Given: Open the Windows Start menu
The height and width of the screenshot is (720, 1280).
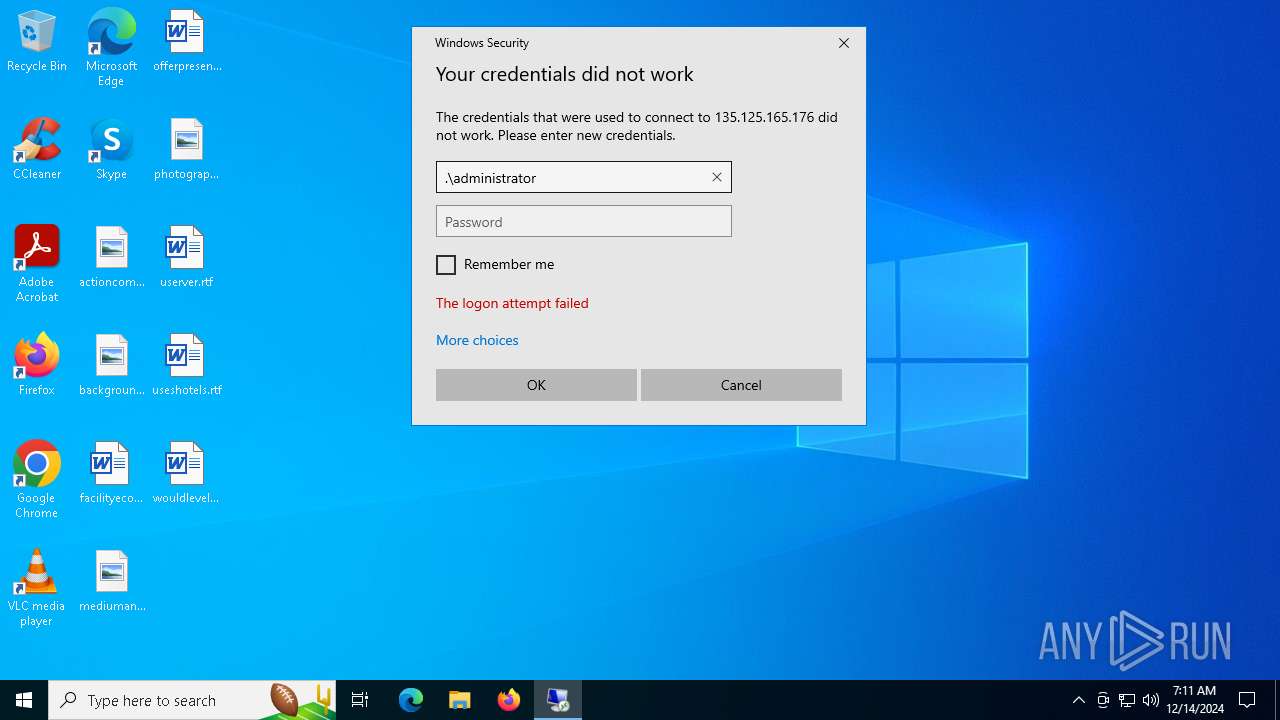Looking at the screenshot, I should tap(24, 700).
